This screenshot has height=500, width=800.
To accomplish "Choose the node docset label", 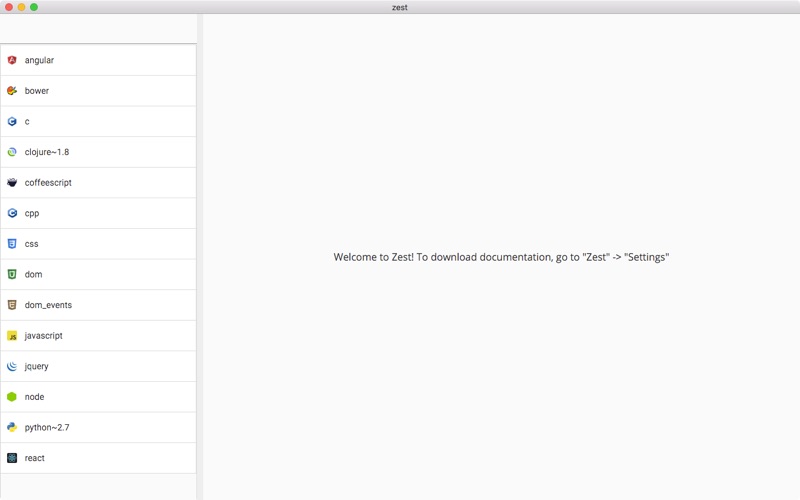I will tap(34, 397).
